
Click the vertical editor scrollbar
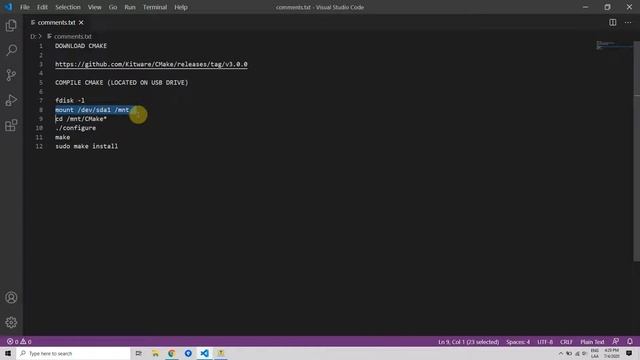coord(636,151)
